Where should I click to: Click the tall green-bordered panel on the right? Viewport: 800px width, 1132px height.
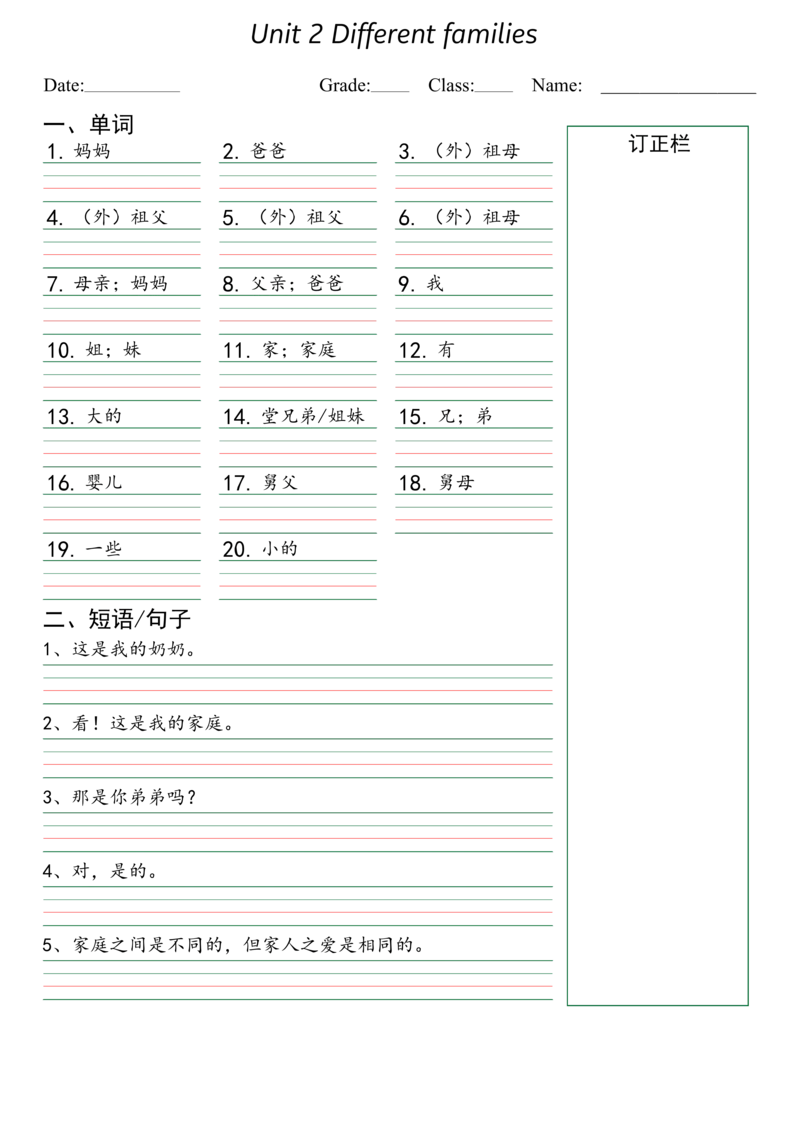(x=660, y=563)
